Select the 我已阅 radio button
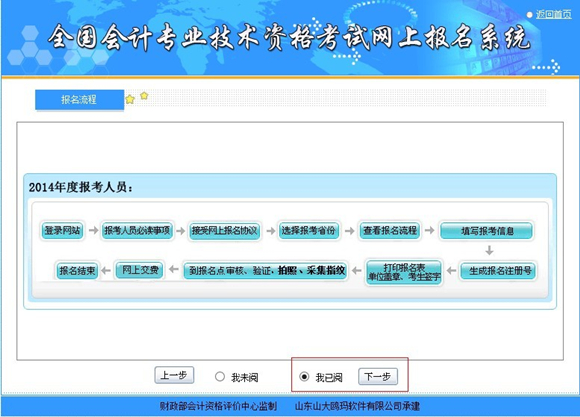580x417 pixels. [x=304, y=377]
